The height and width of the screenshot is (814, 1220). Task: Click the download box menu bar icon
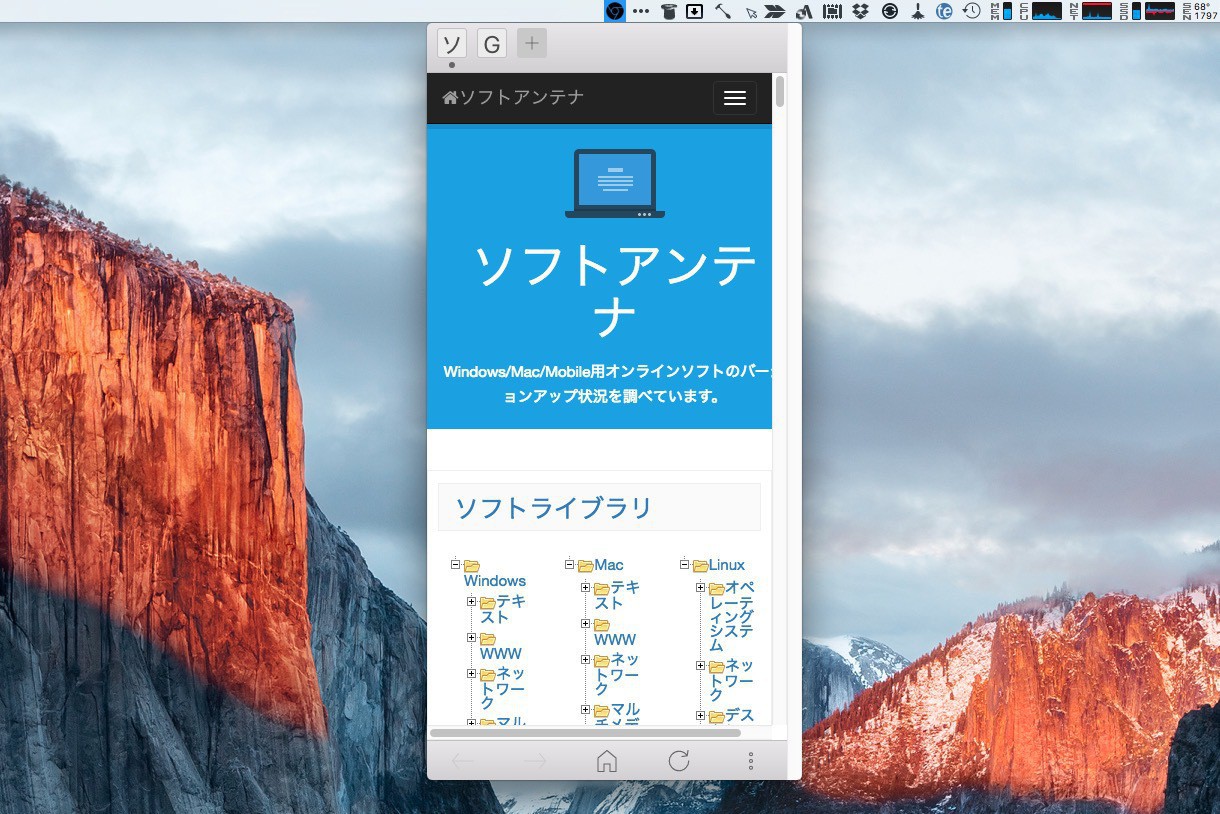[x=694, y=11]
